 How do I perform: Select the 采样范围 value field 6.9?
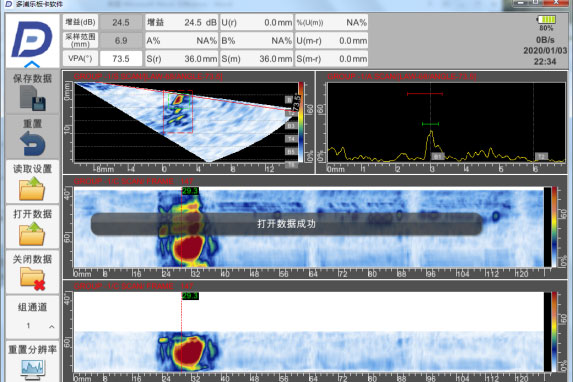coord(121,40)
